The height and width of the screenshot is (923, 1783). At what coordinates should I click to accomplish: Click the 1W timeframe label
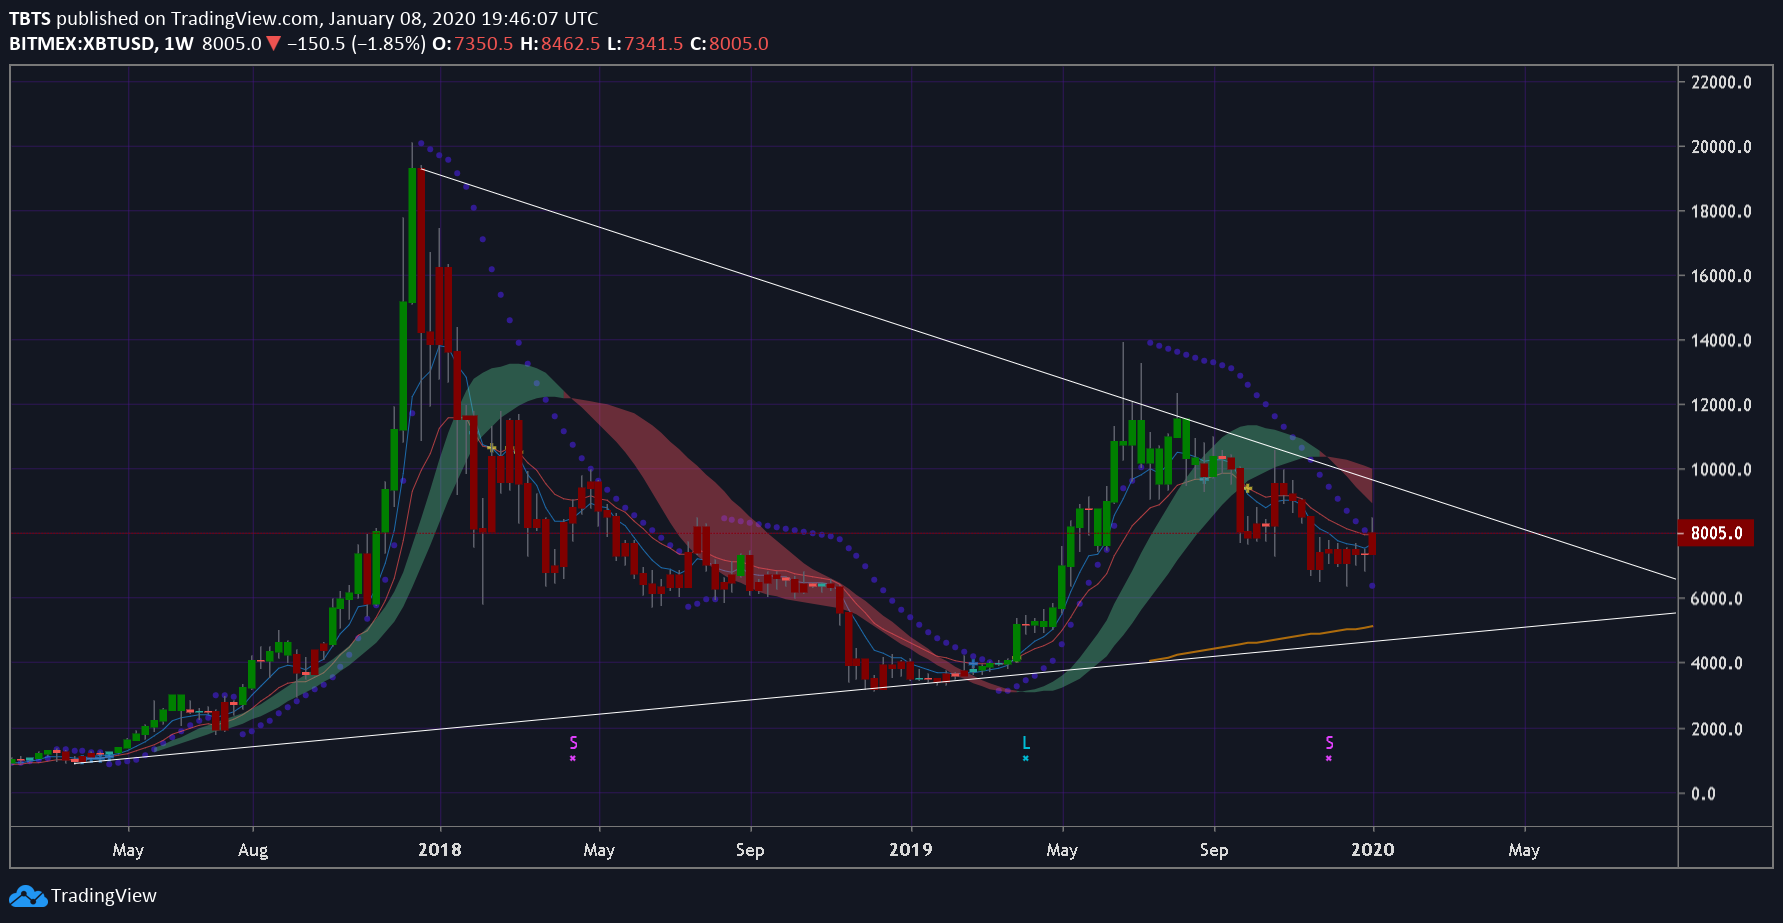[178, 44]
